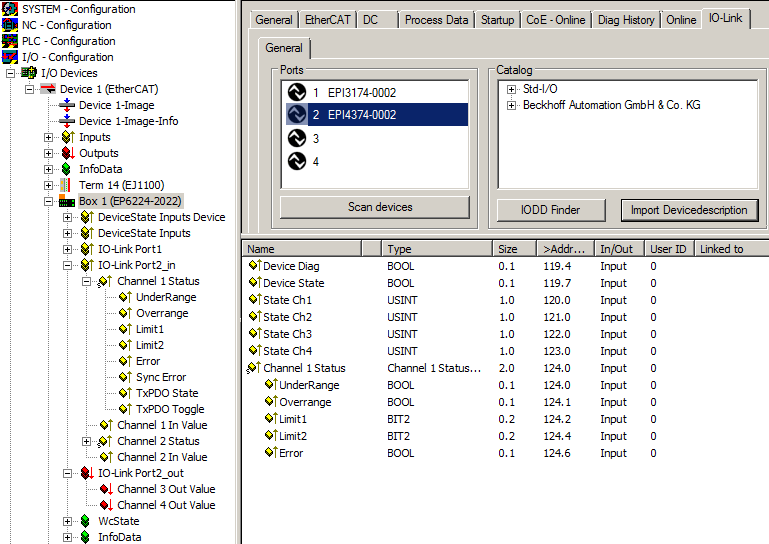Sort table by Type column header
The image size is (769, 544).
[437, 249]
